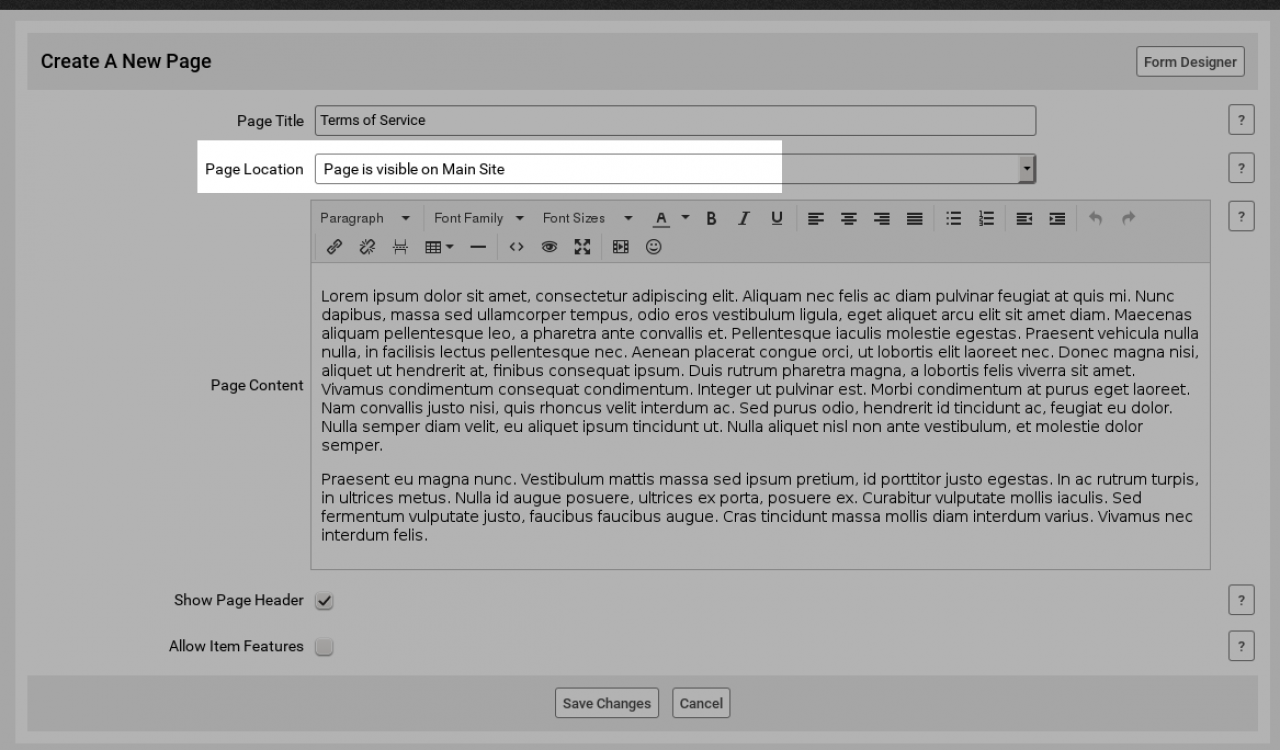Screen dimensions: 1280x750
Task: Click the paragraph starting 'Praesent eu magna nunc'
Action: [x=760, y=507]
